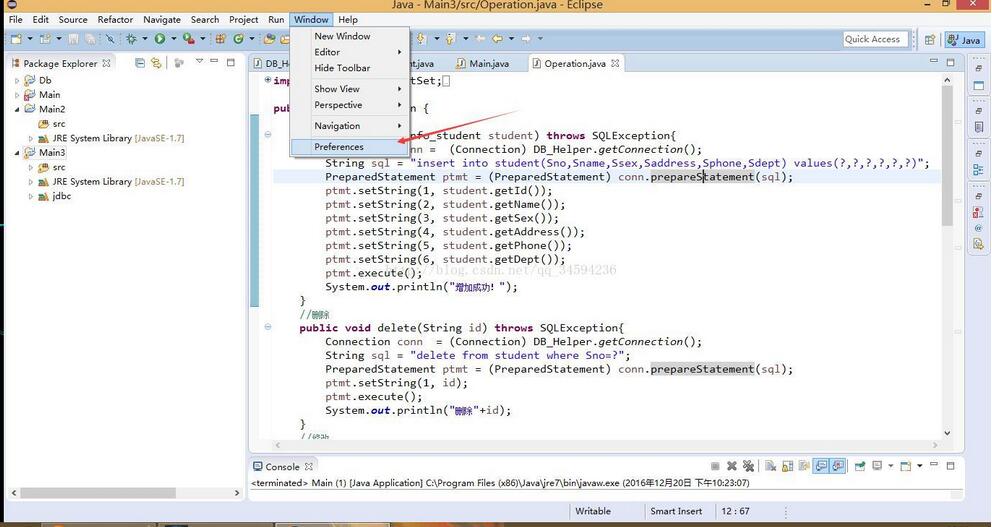Open the Debug icon dropdown arrow

[x=145, y=39]
